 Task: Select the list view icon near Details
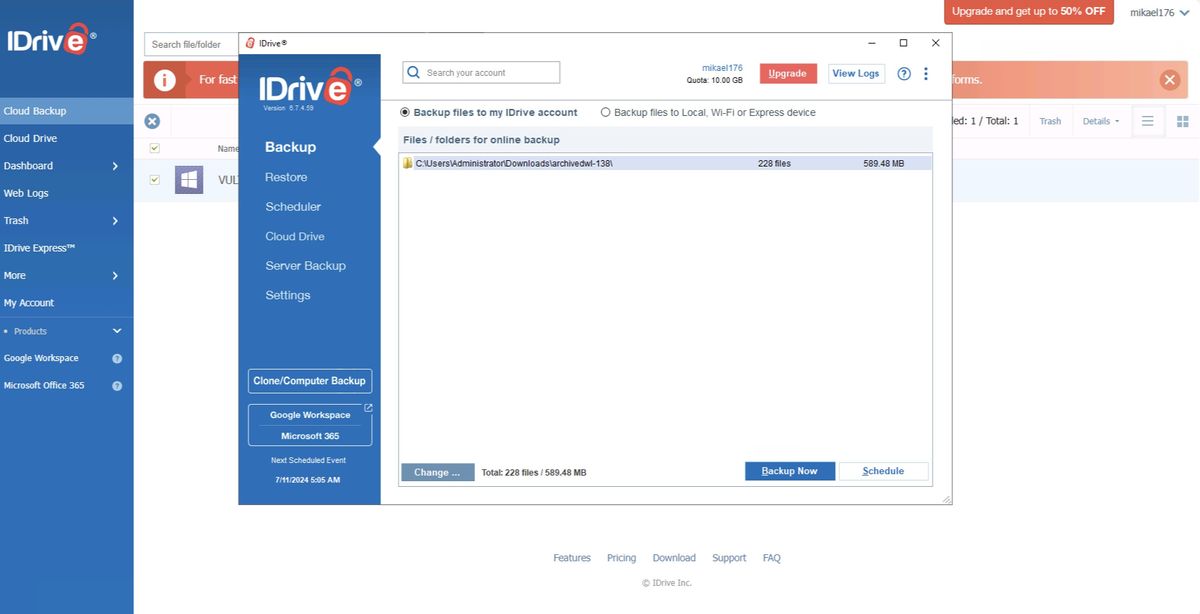pyautogui.click(x=1147, y=120)
